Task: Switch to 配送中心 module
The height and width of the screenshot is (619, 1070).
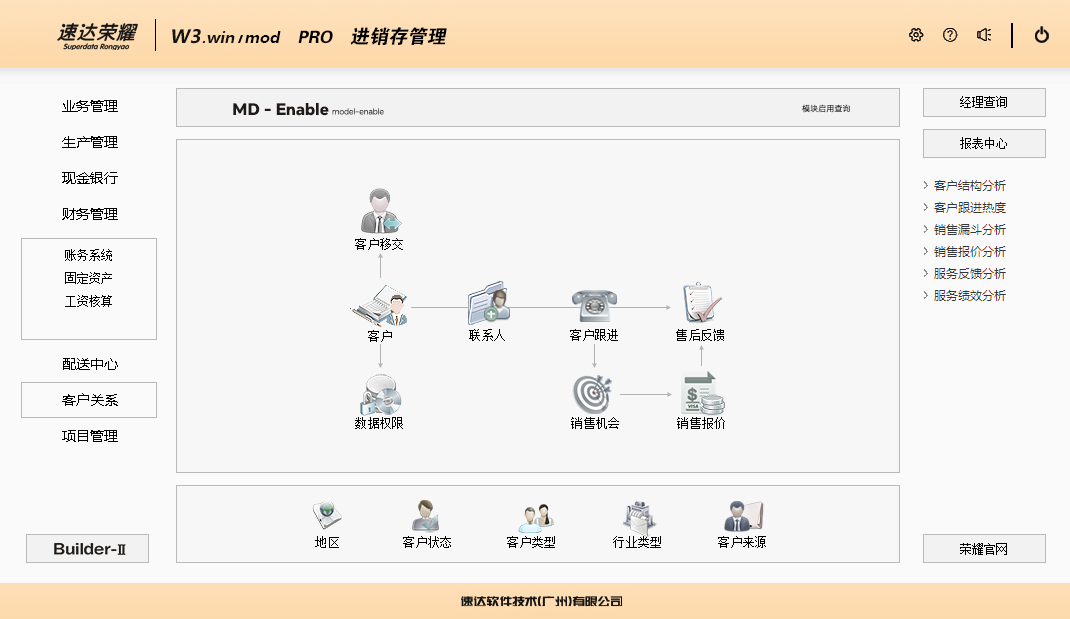Action: [90, 365]
